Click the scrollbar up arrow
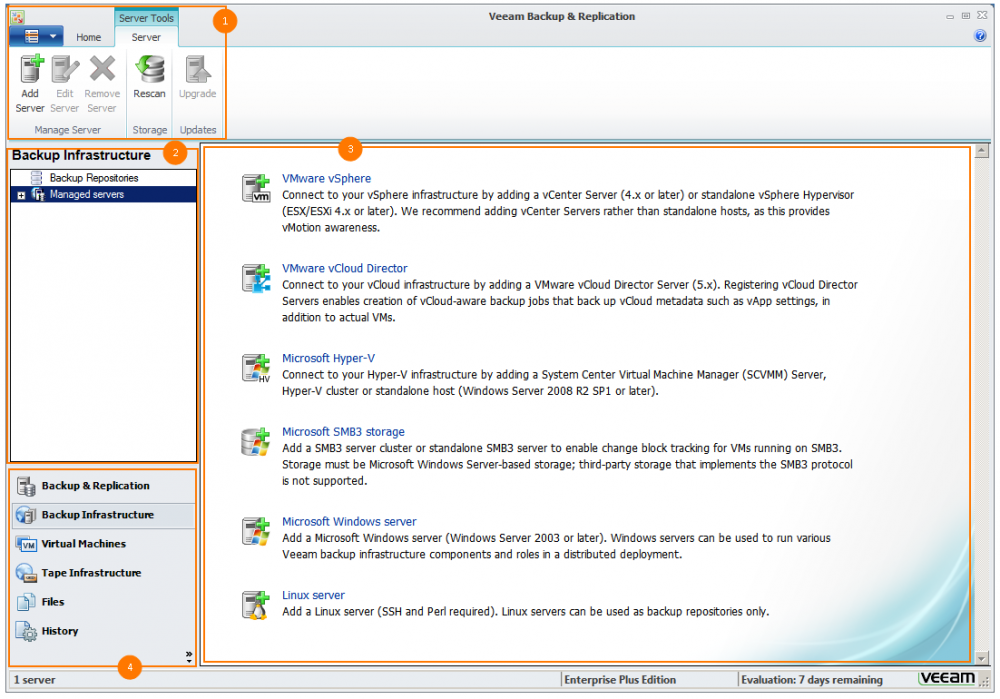Viewport: 1000px width, 699px height. coord(982,151)
